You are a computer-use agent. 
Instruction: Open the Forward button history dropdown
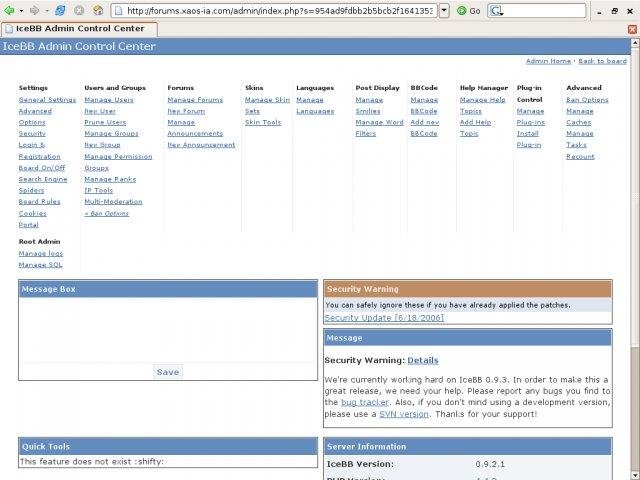click(47, 11)
